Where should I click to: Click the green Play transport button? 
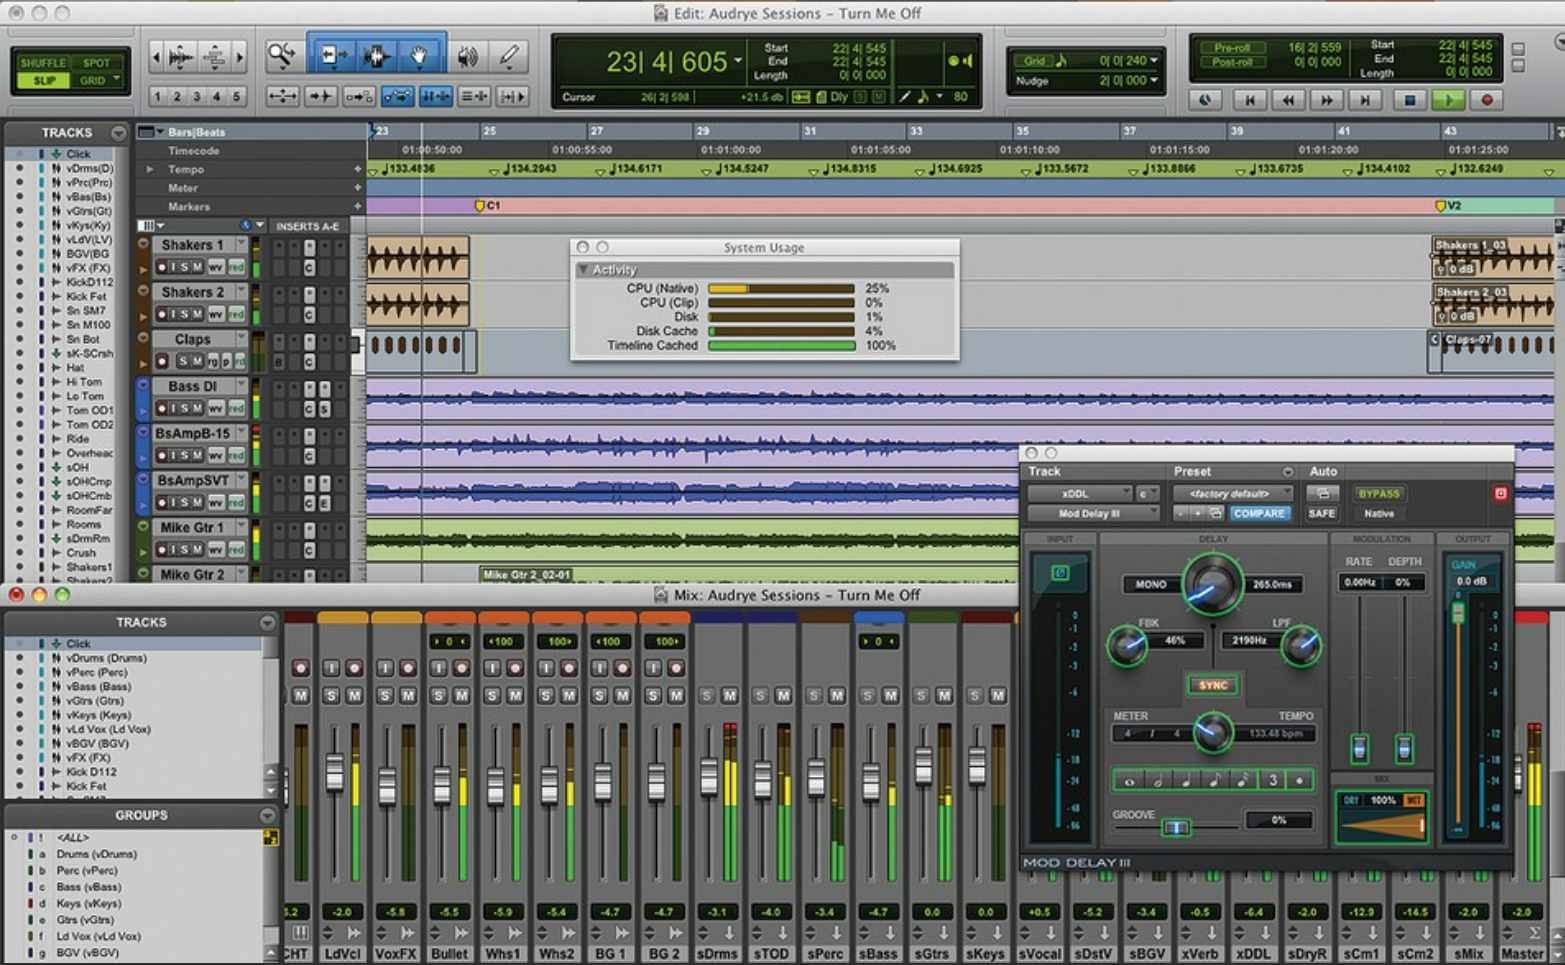click(1448, 100)
